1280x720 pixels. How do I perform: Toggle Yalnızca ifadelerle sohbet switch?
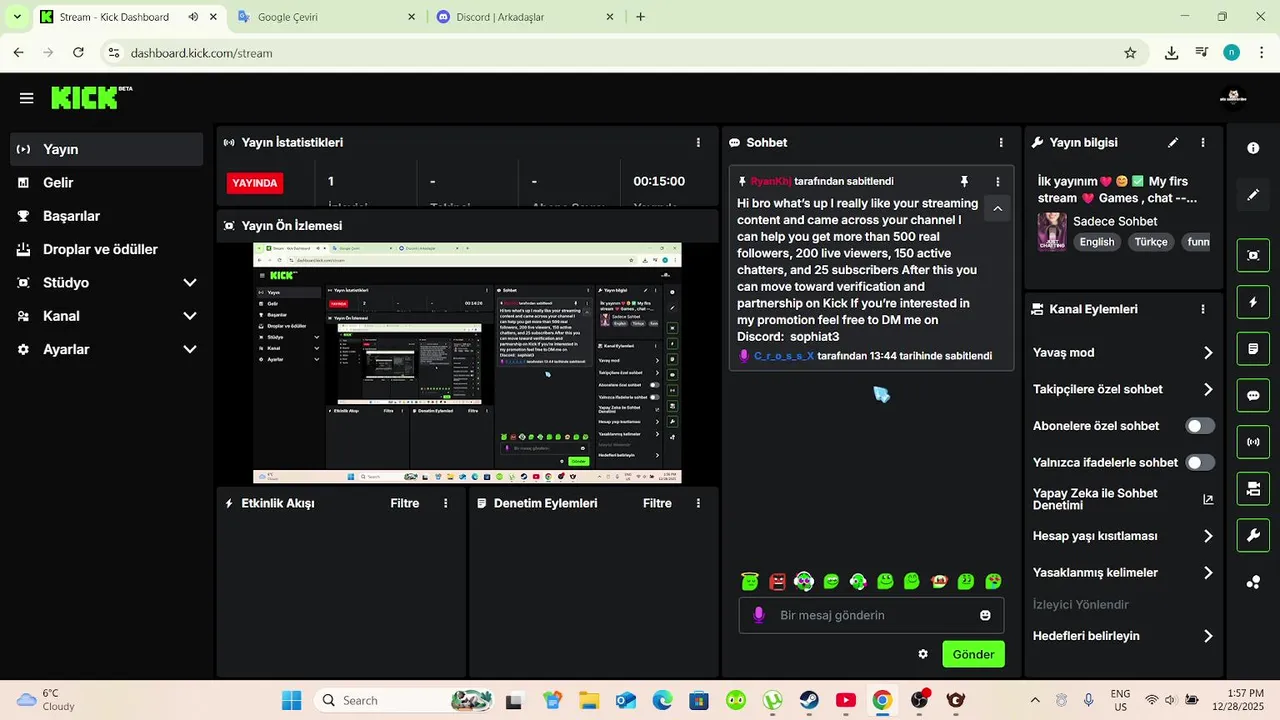point(1200,463)
